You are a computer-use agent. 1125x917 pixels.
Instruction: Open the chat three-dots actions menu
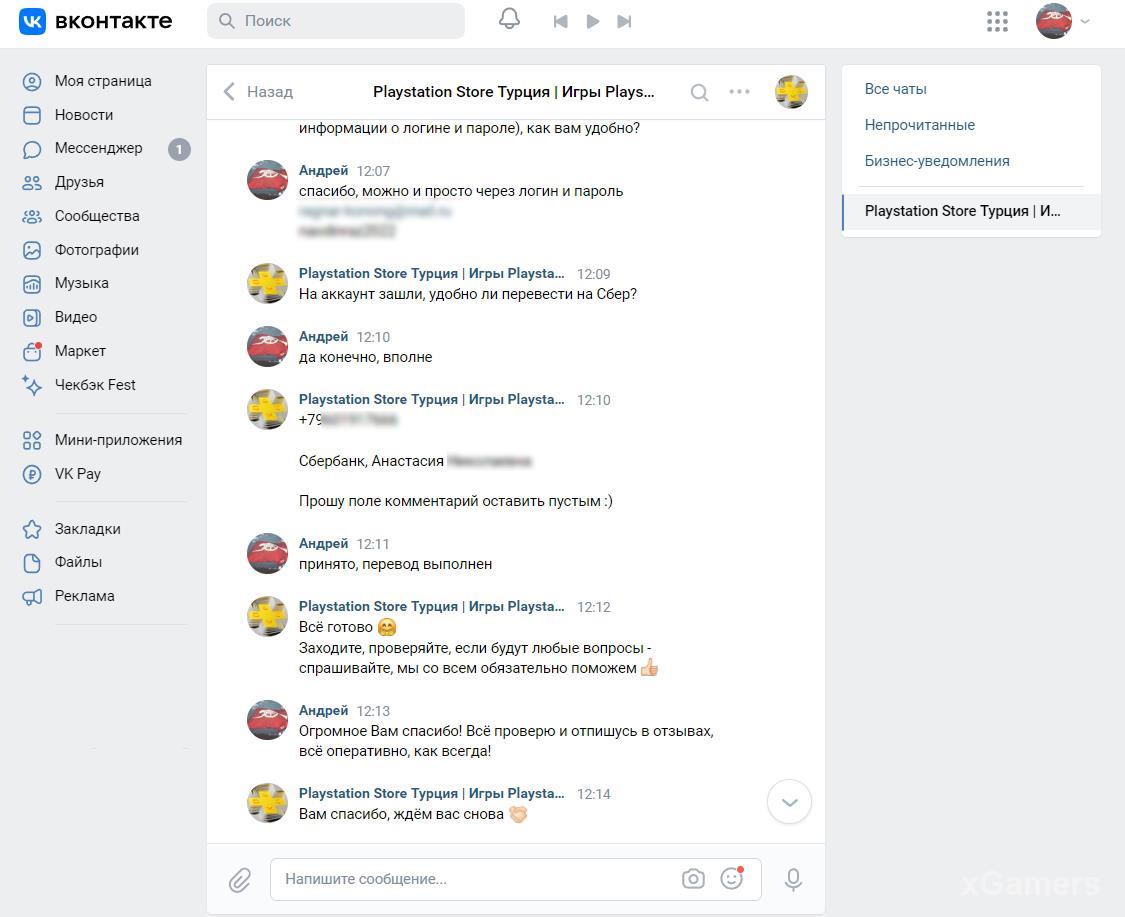[x=739, y=92]
